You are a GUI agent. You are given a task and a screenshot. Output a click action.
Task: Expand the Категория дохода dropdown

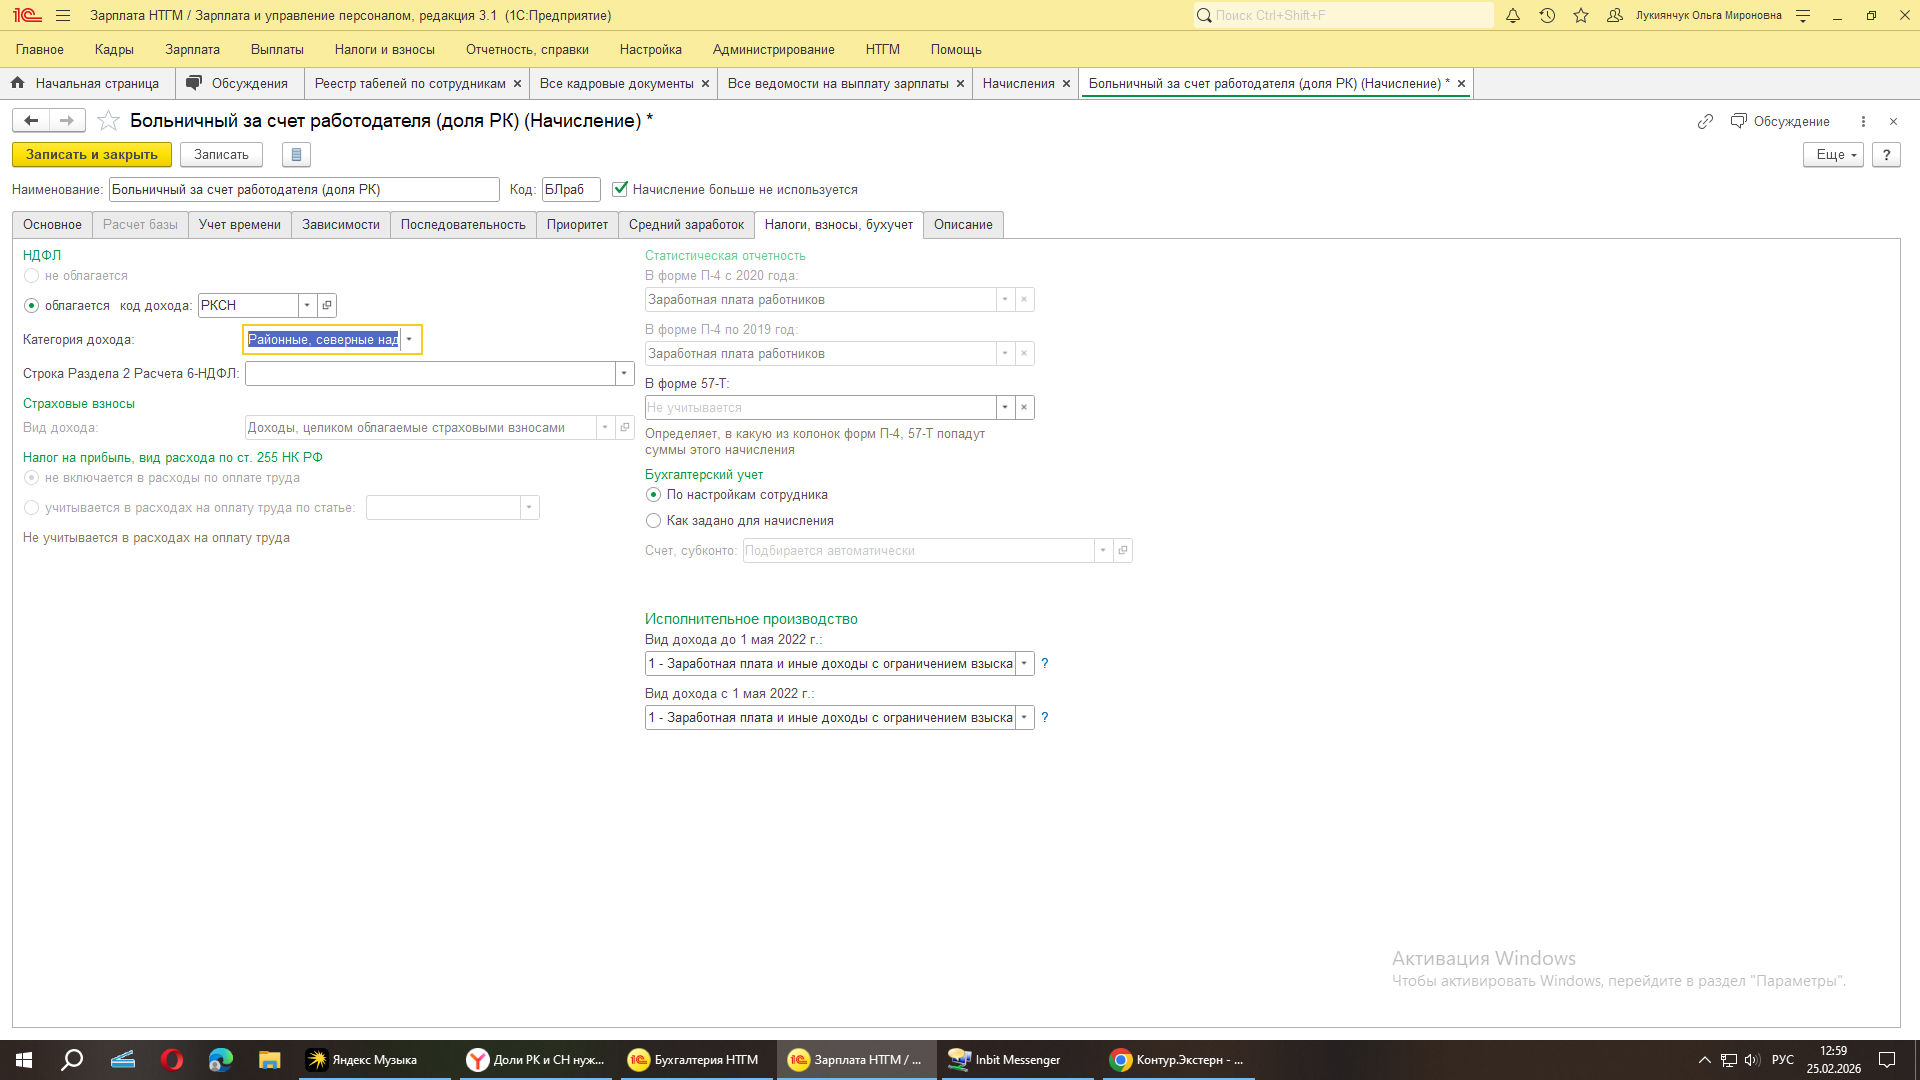click(409, 340)
